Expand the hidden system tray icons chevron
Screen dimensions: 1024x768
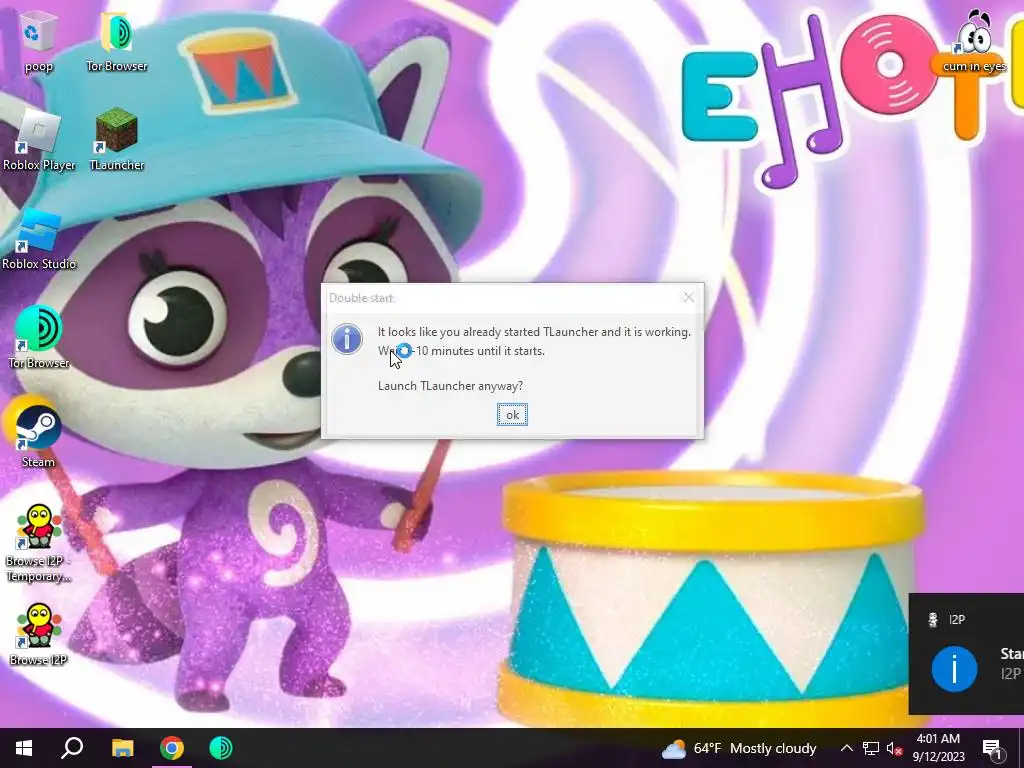click(846, 748)
